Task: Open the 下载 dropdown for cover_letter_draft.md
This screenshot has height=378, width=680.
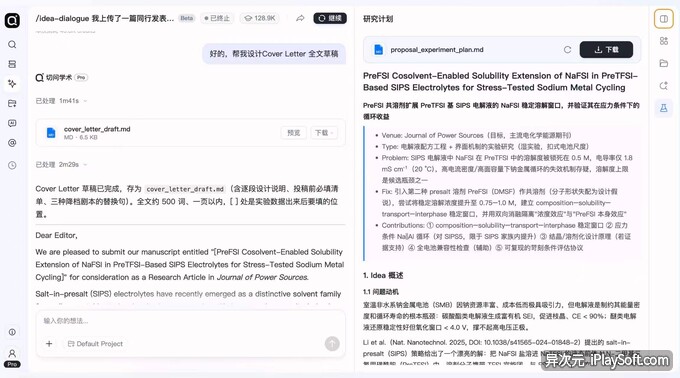Action: click(324, 133)
